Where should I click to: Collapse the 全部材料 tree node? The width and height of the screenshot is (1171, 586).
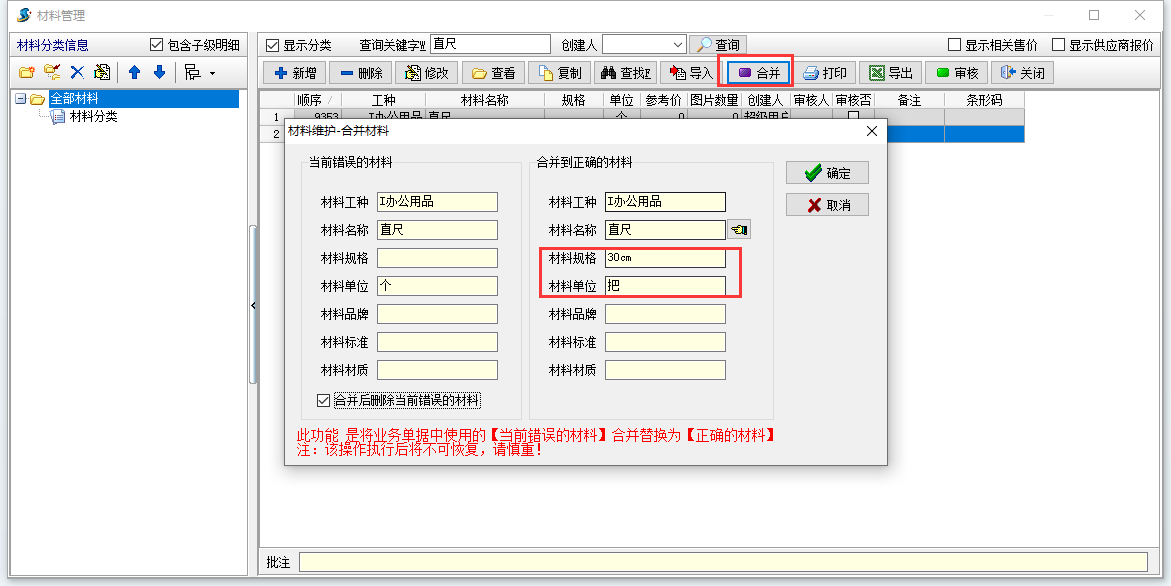[x=20, y=99]
